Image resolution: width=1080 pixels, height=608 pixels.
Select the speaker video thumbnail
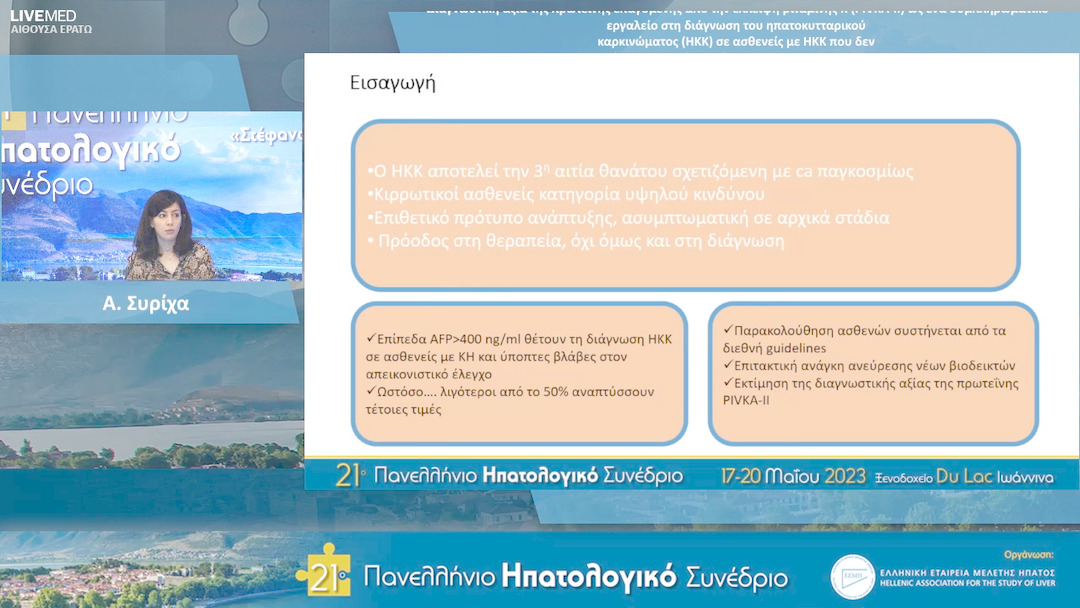(x=151, y=196)
